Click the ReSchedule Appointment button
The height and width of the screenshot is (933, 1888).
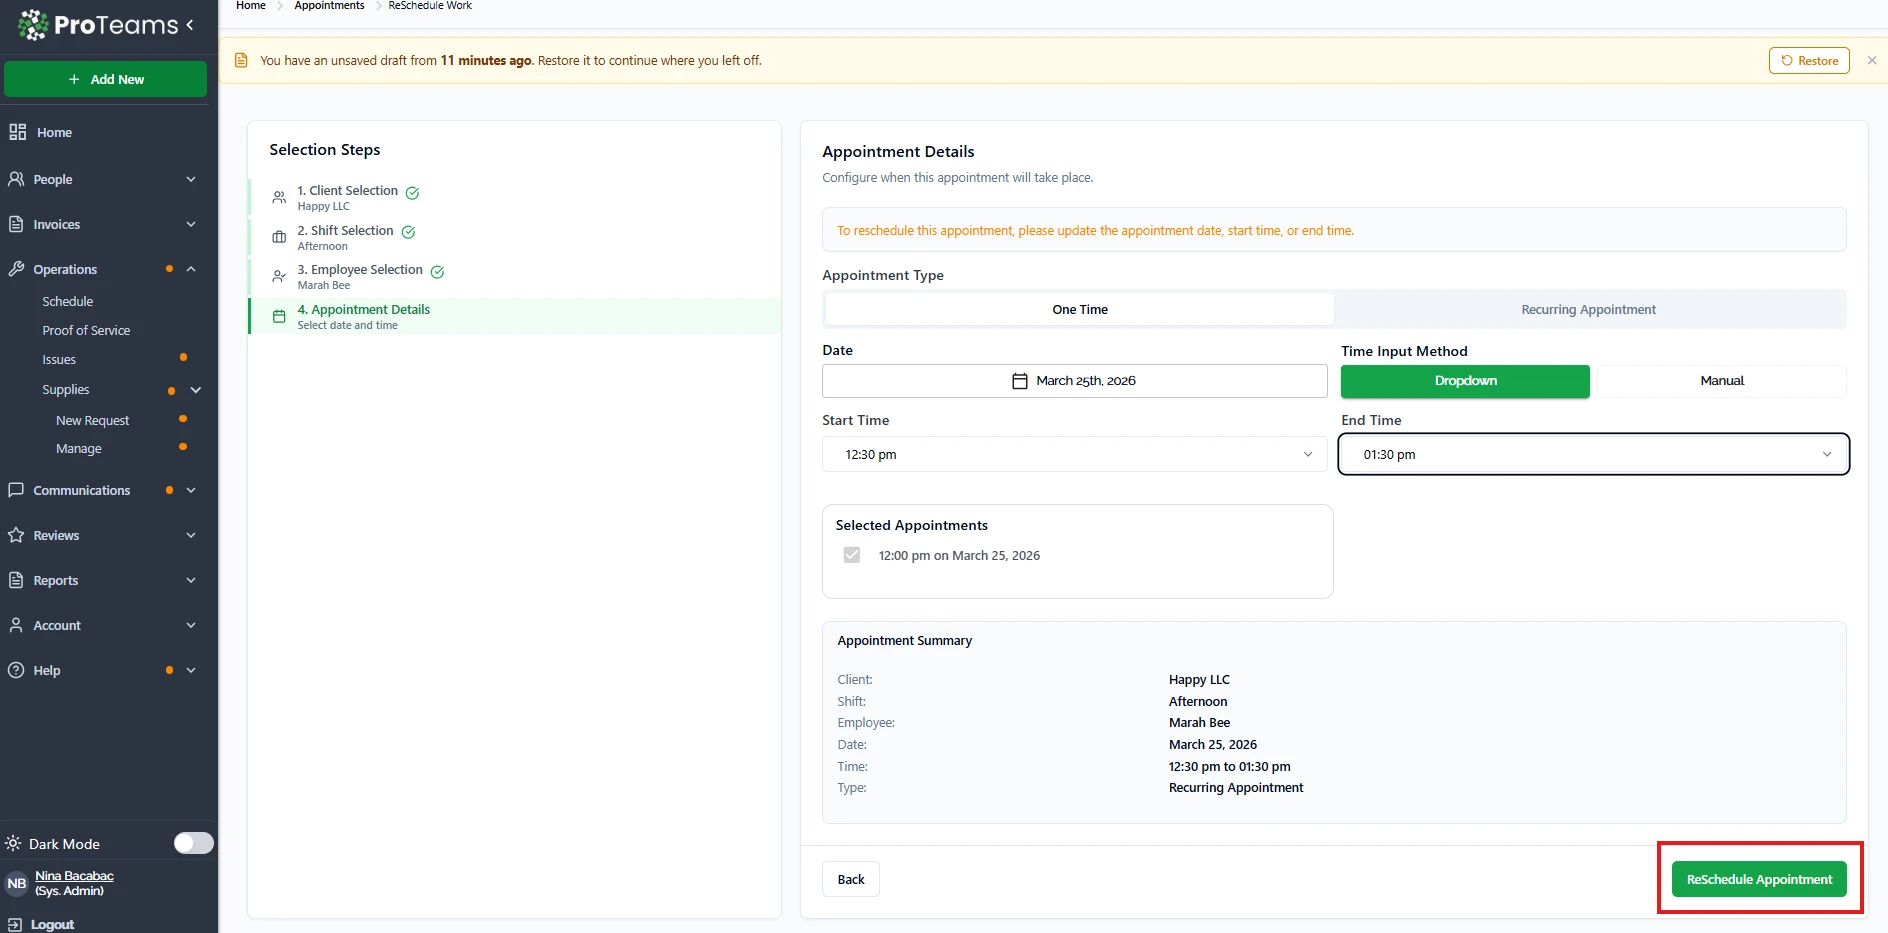[x=1758, y=879]
